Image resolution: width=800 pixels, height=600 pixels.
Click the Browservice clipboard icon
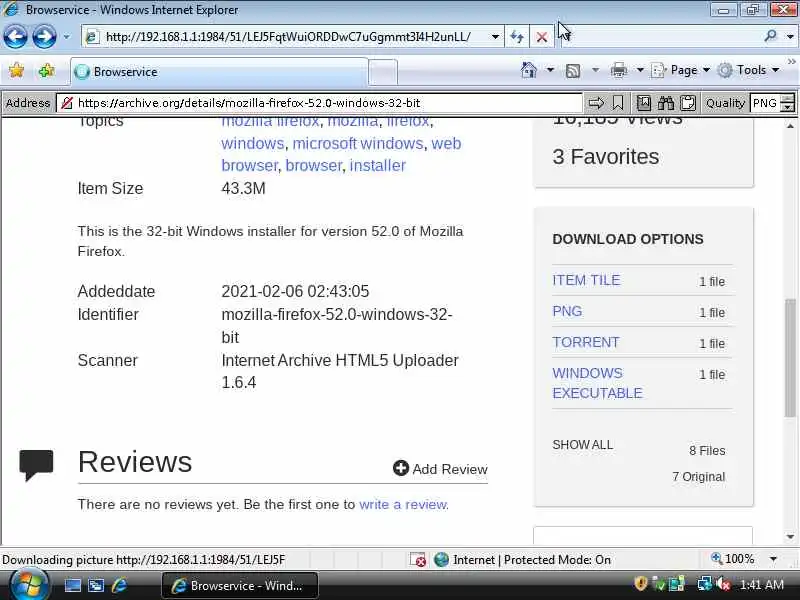coord(688,103)
